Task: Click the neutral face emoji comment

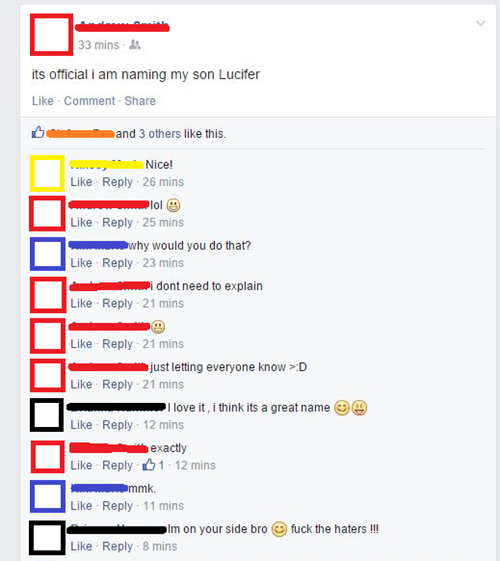Action: [158, 327]
